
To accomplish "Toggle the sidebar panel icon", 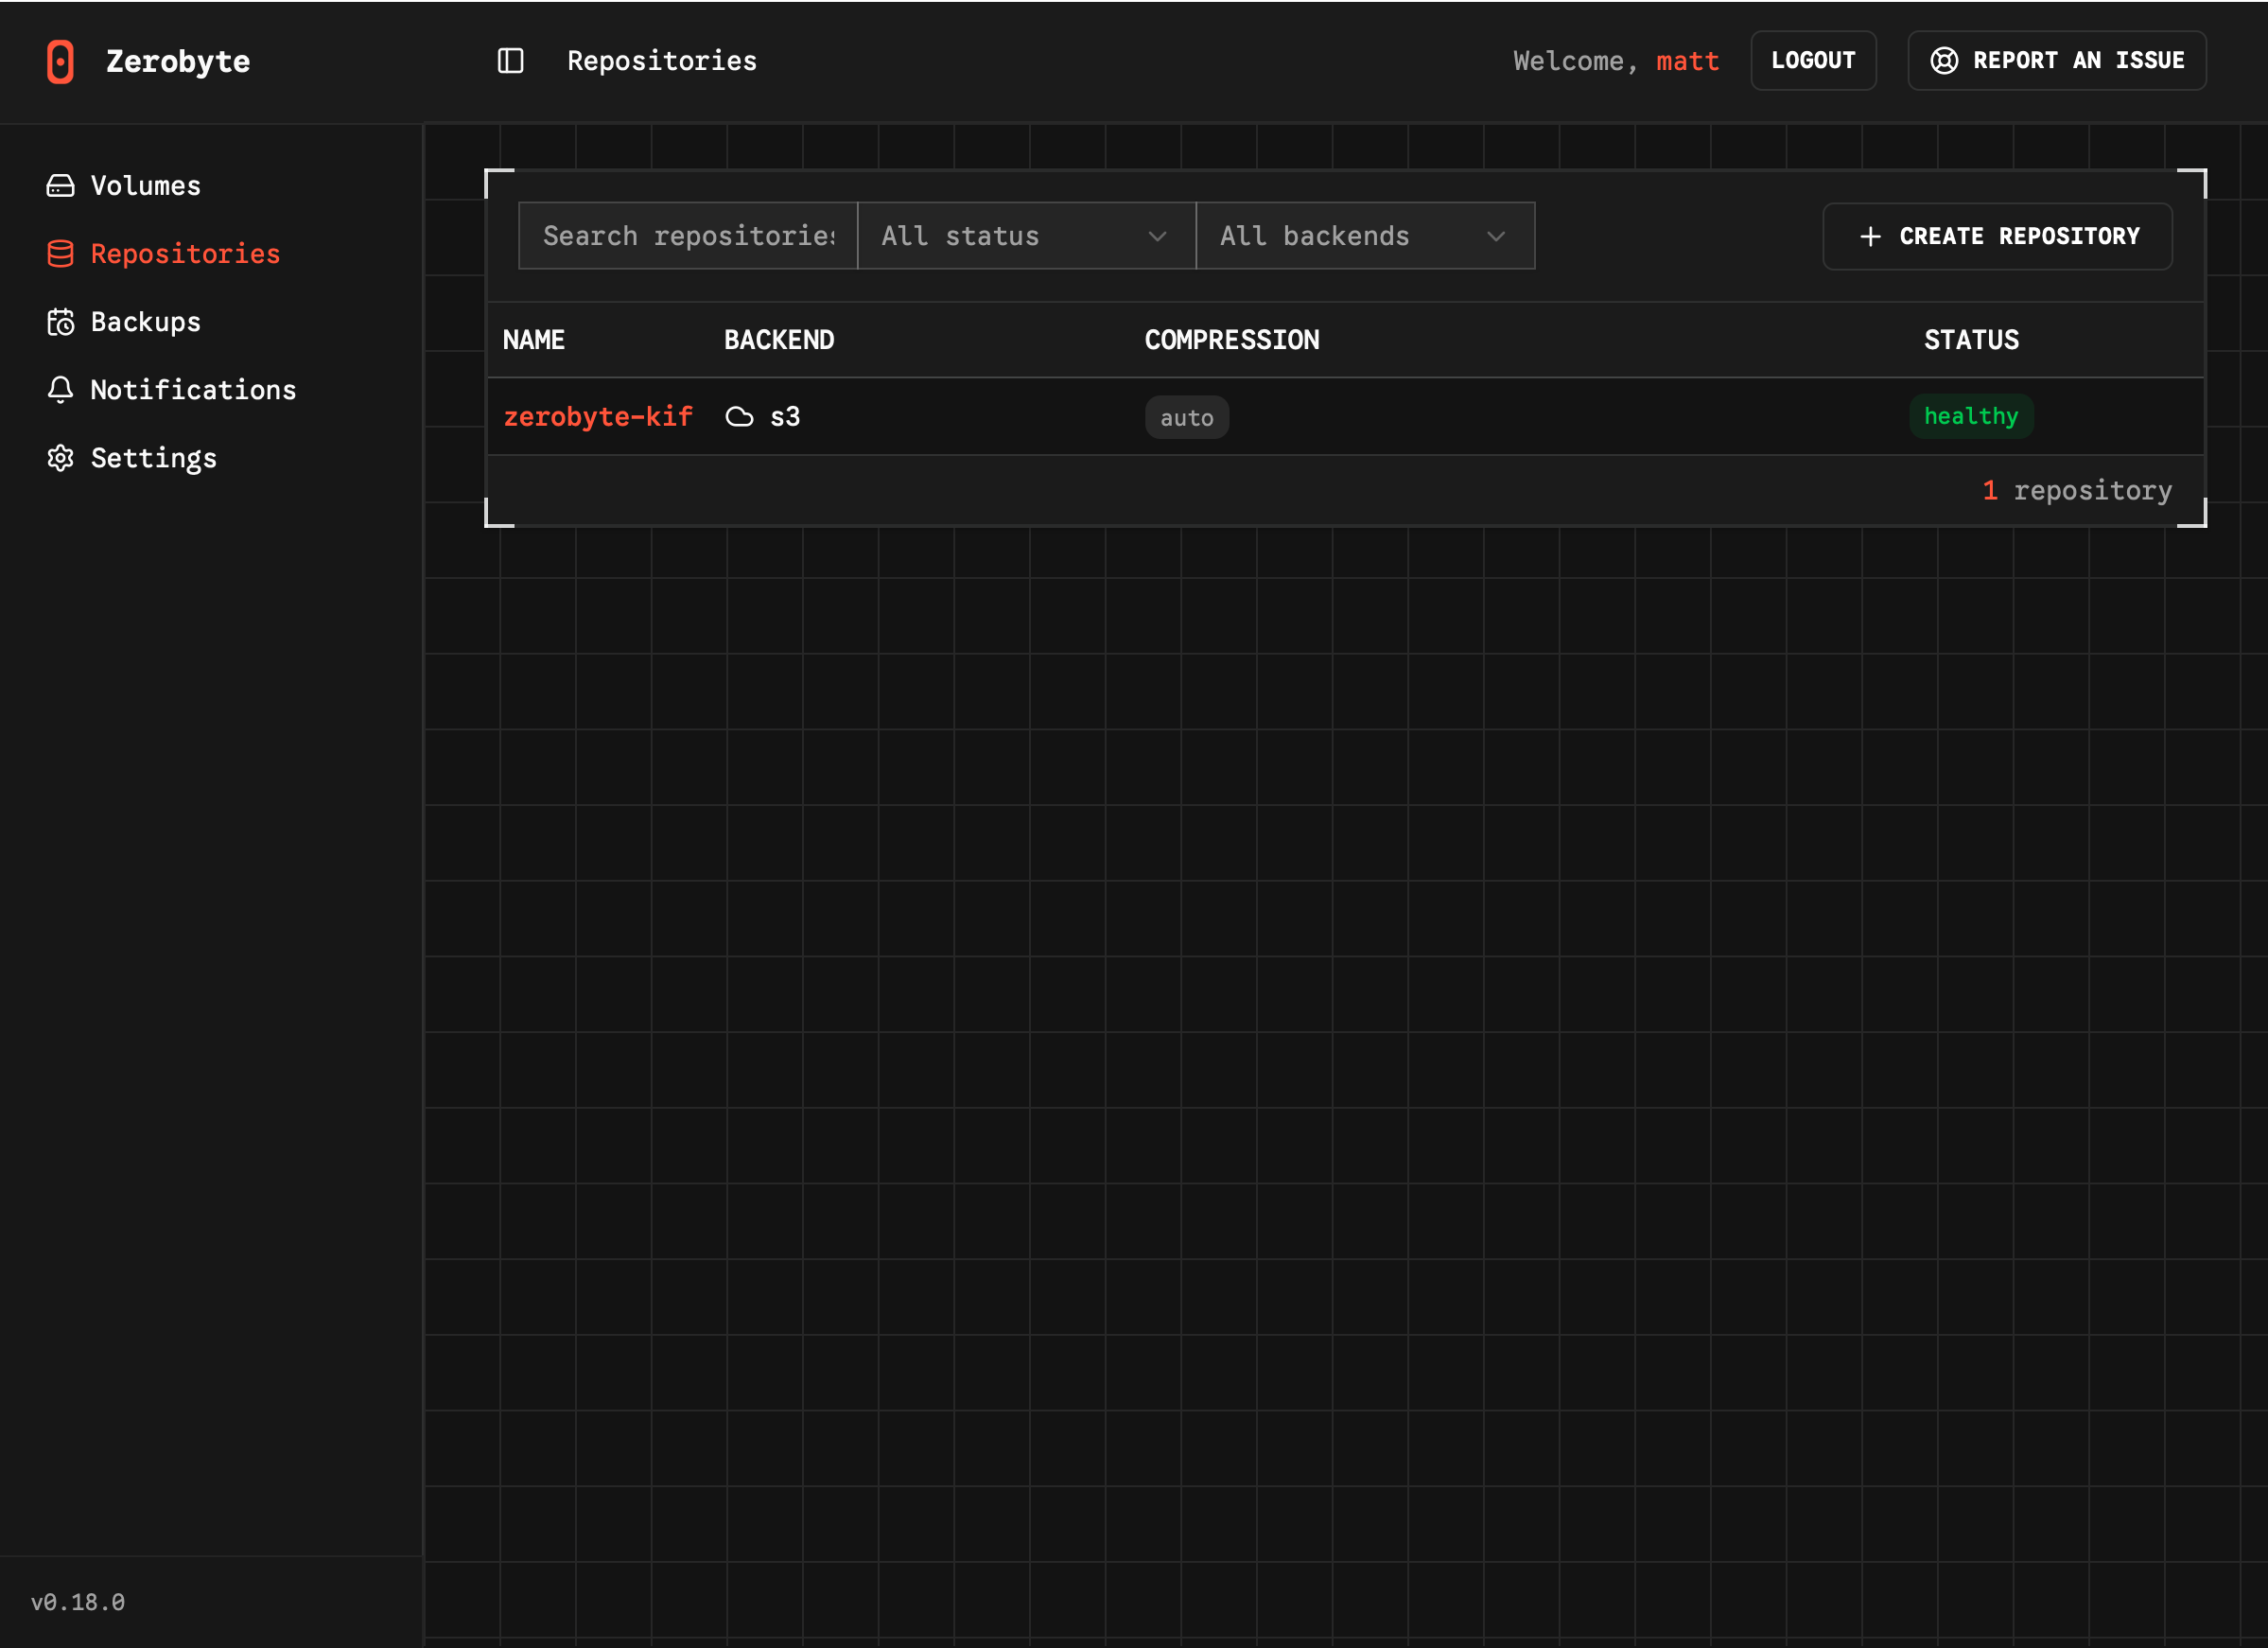I will coord(510,61).
